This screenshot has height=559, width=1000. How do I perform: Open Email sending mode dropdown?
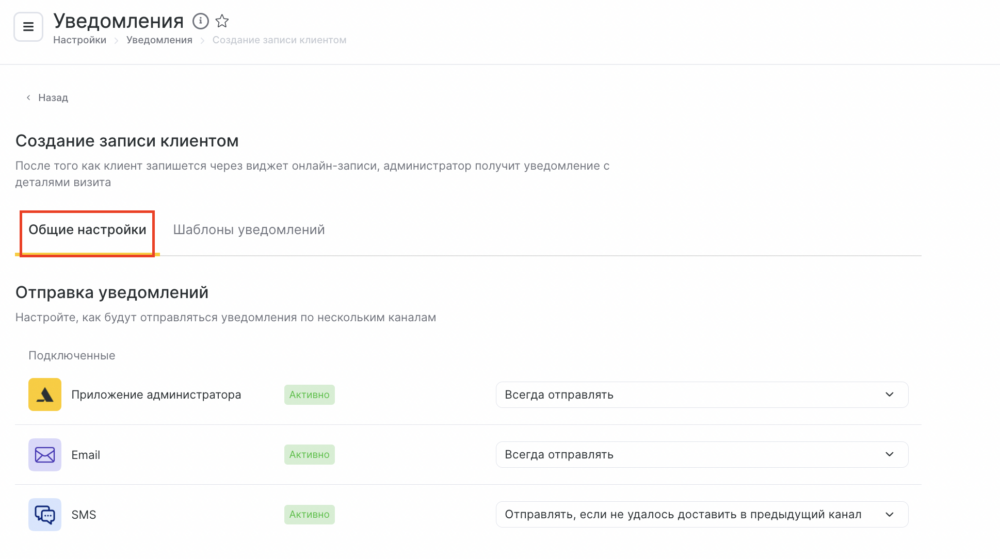click(702, 454)
